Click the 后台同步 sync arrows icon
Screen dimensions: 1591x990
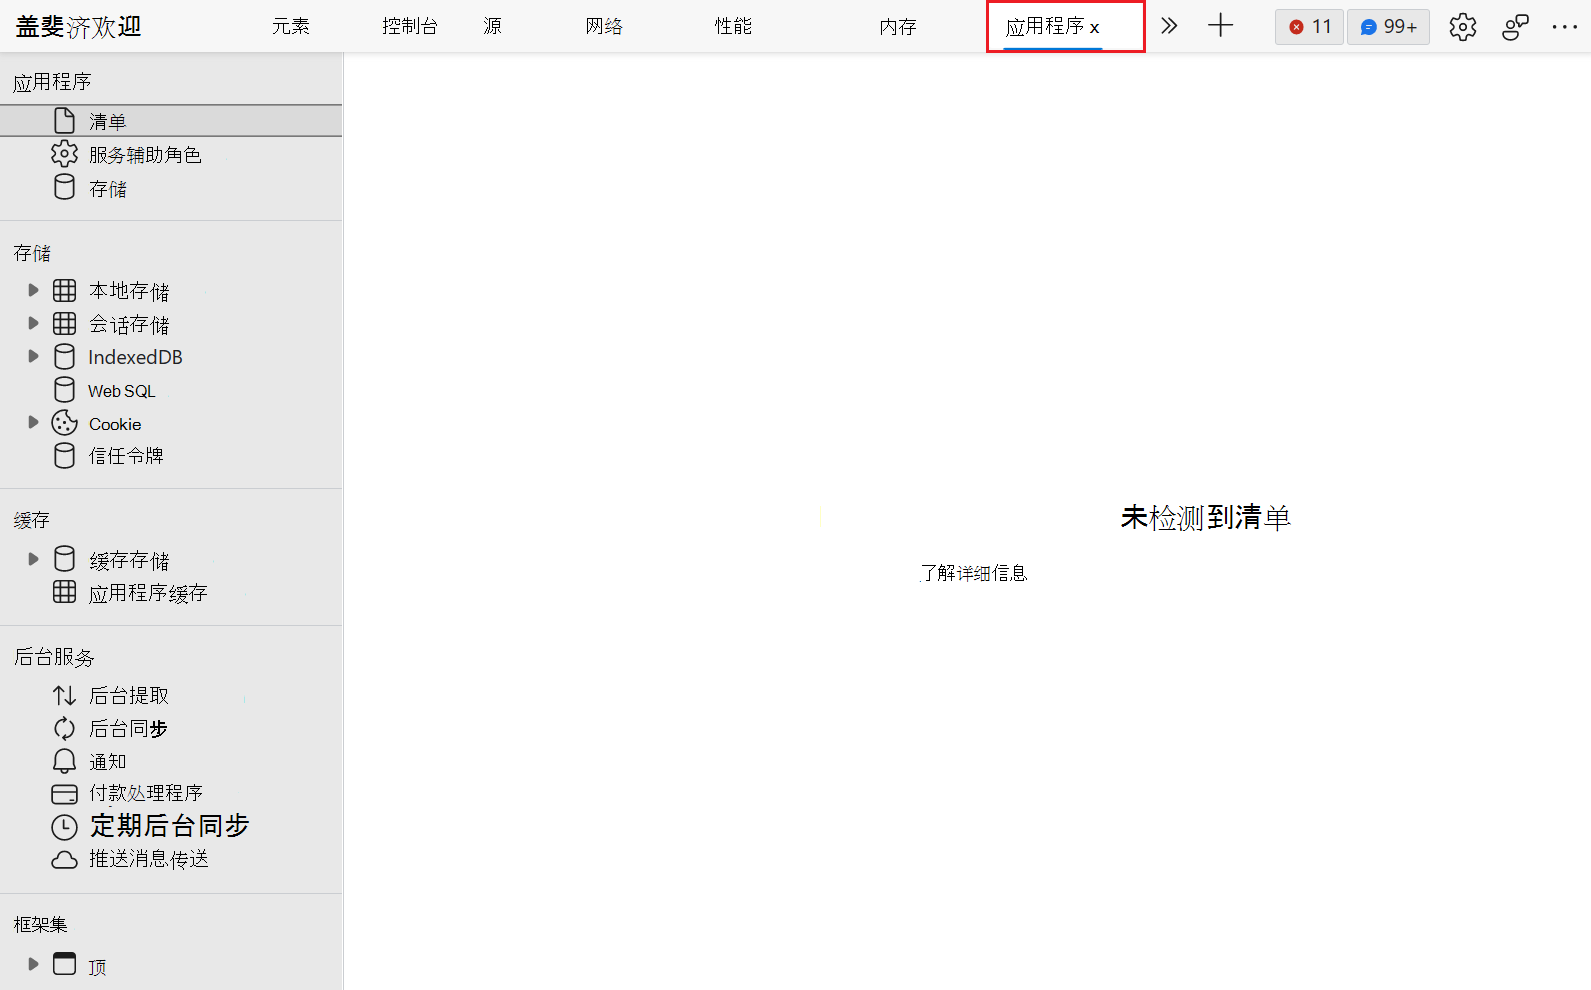pyautogui.click(x=64, y=728)
